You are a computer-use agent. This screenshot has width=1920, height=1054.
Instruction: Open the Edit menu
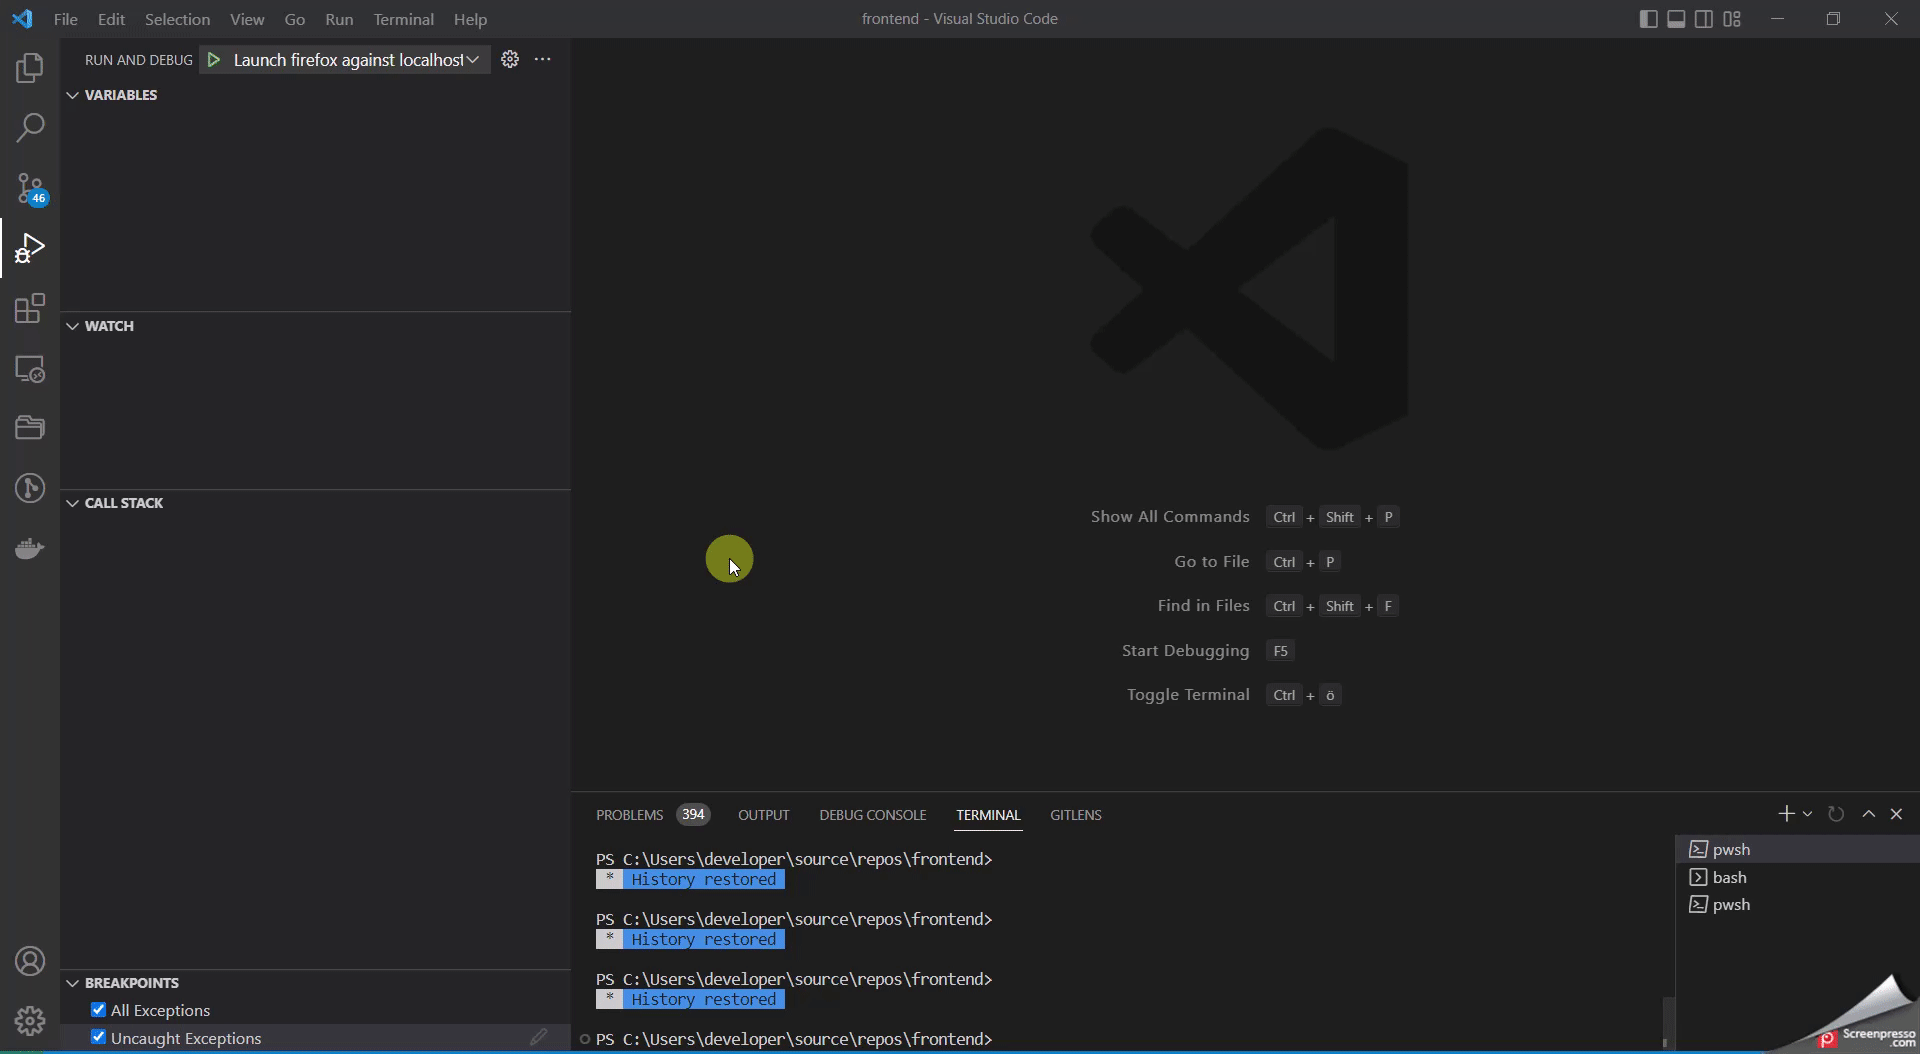111,19
